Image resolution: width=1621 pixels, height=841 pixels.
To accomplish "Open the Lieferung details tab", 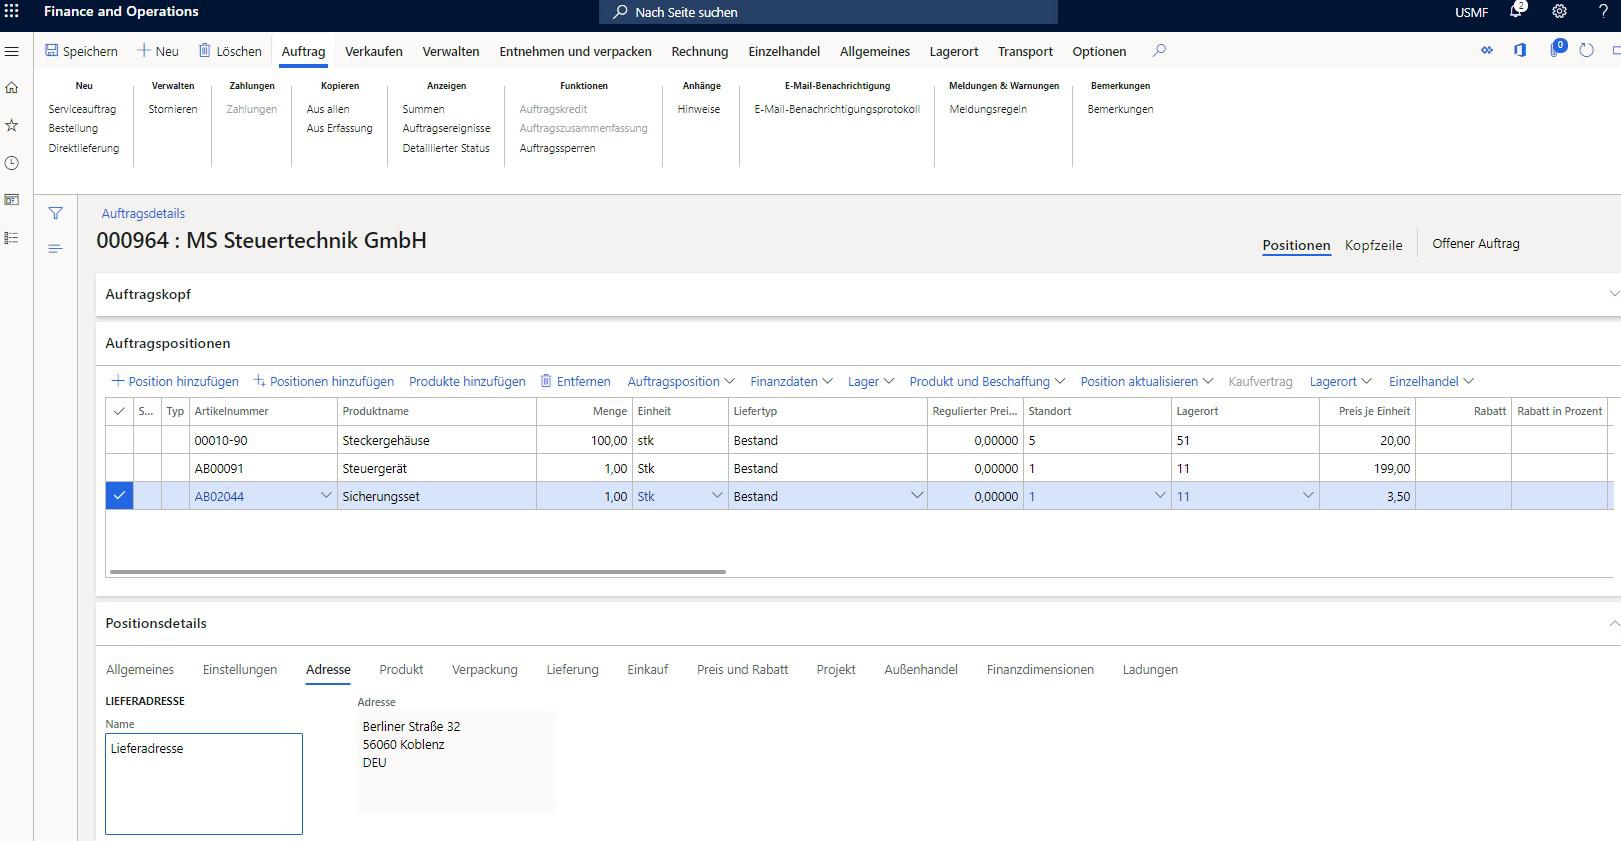I will point(572,669).
